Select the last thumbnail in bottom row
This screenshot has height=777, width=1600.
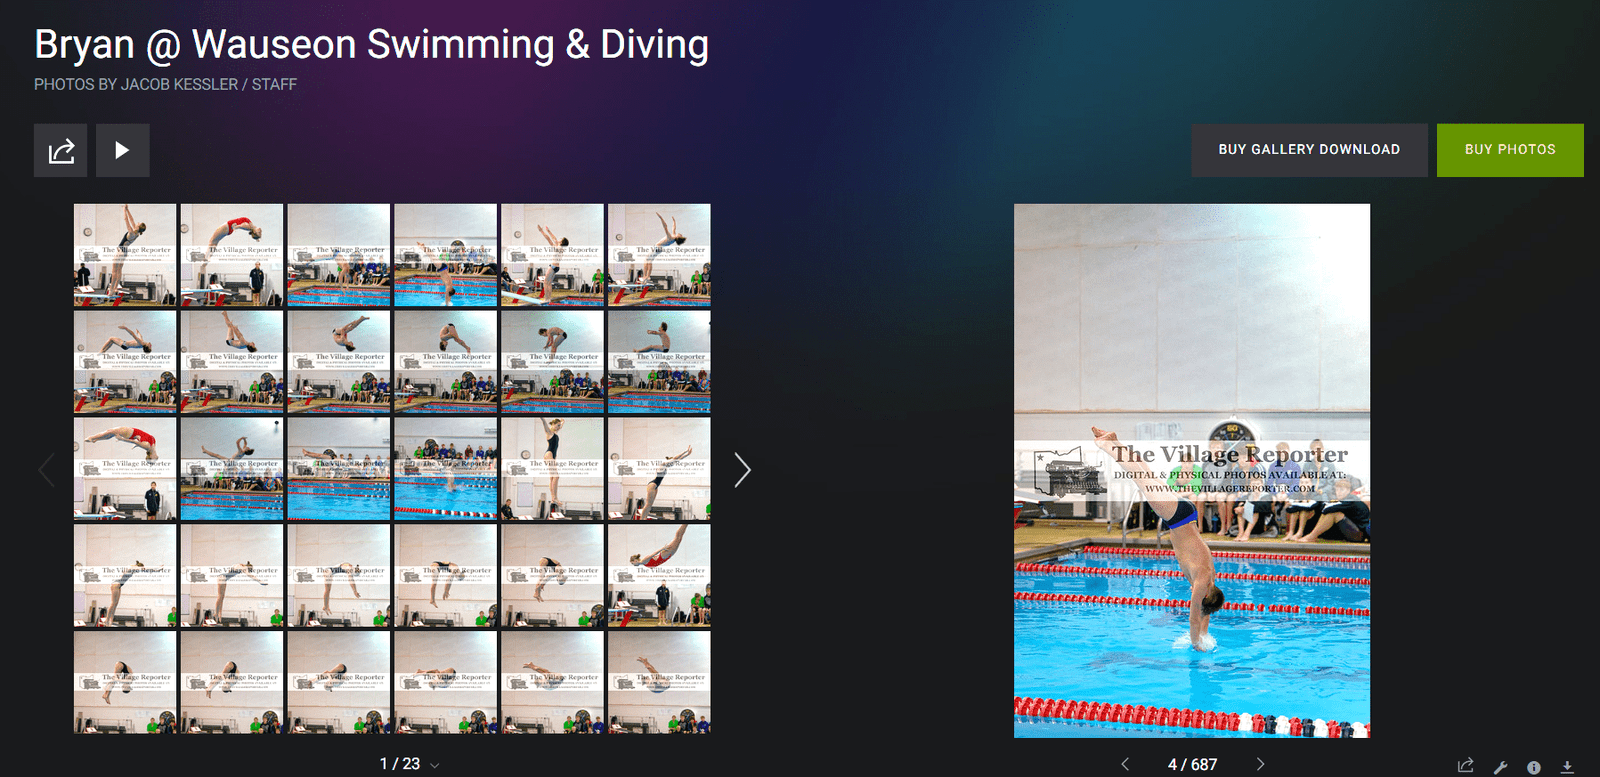tap(659, 682)
